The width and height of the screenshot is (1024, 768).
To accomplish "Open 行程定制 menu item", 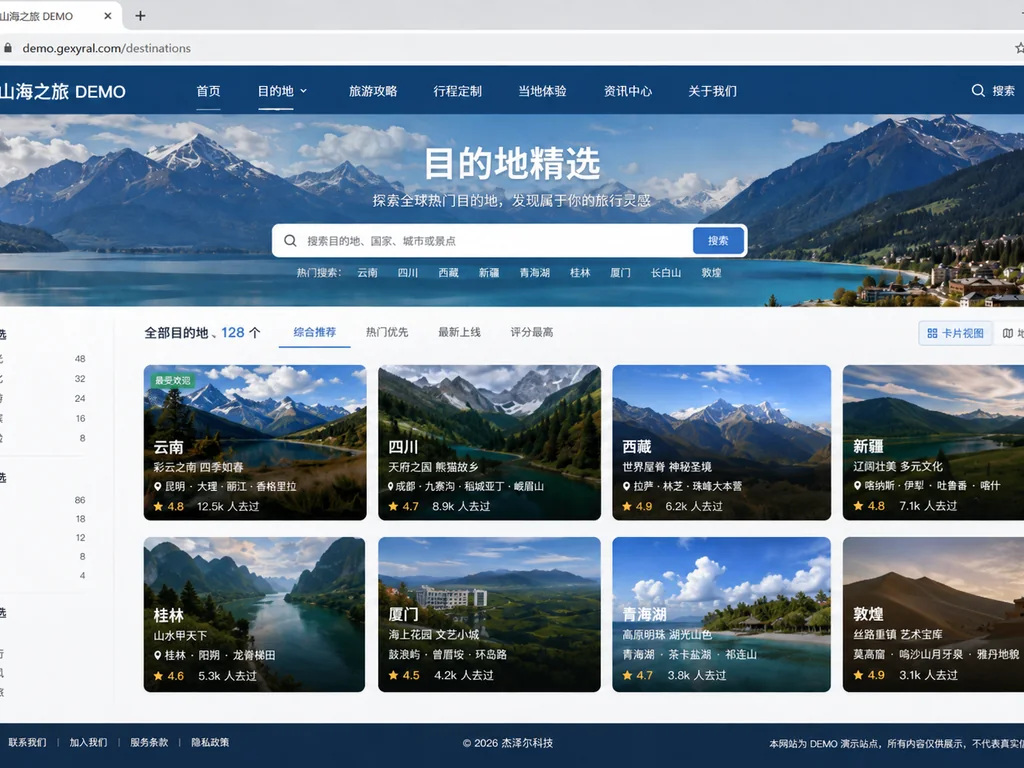I will point(457,91).
